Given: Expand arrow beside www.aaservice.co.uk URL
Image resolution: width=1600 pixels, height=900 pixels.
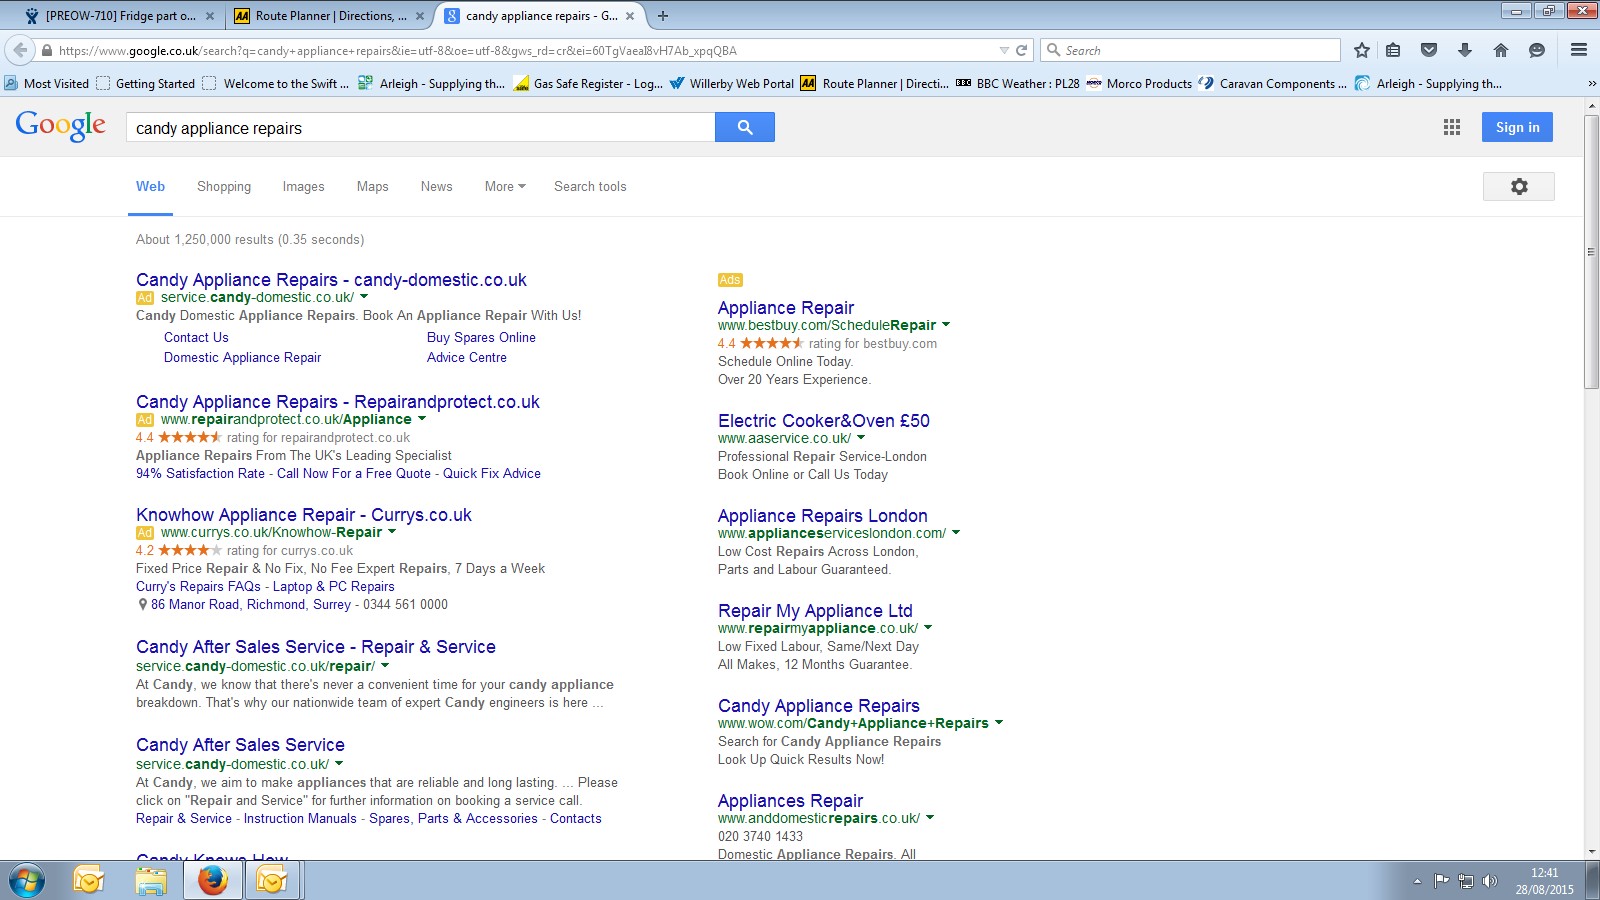Looking at the screenshot, I should tap(861, 438).
